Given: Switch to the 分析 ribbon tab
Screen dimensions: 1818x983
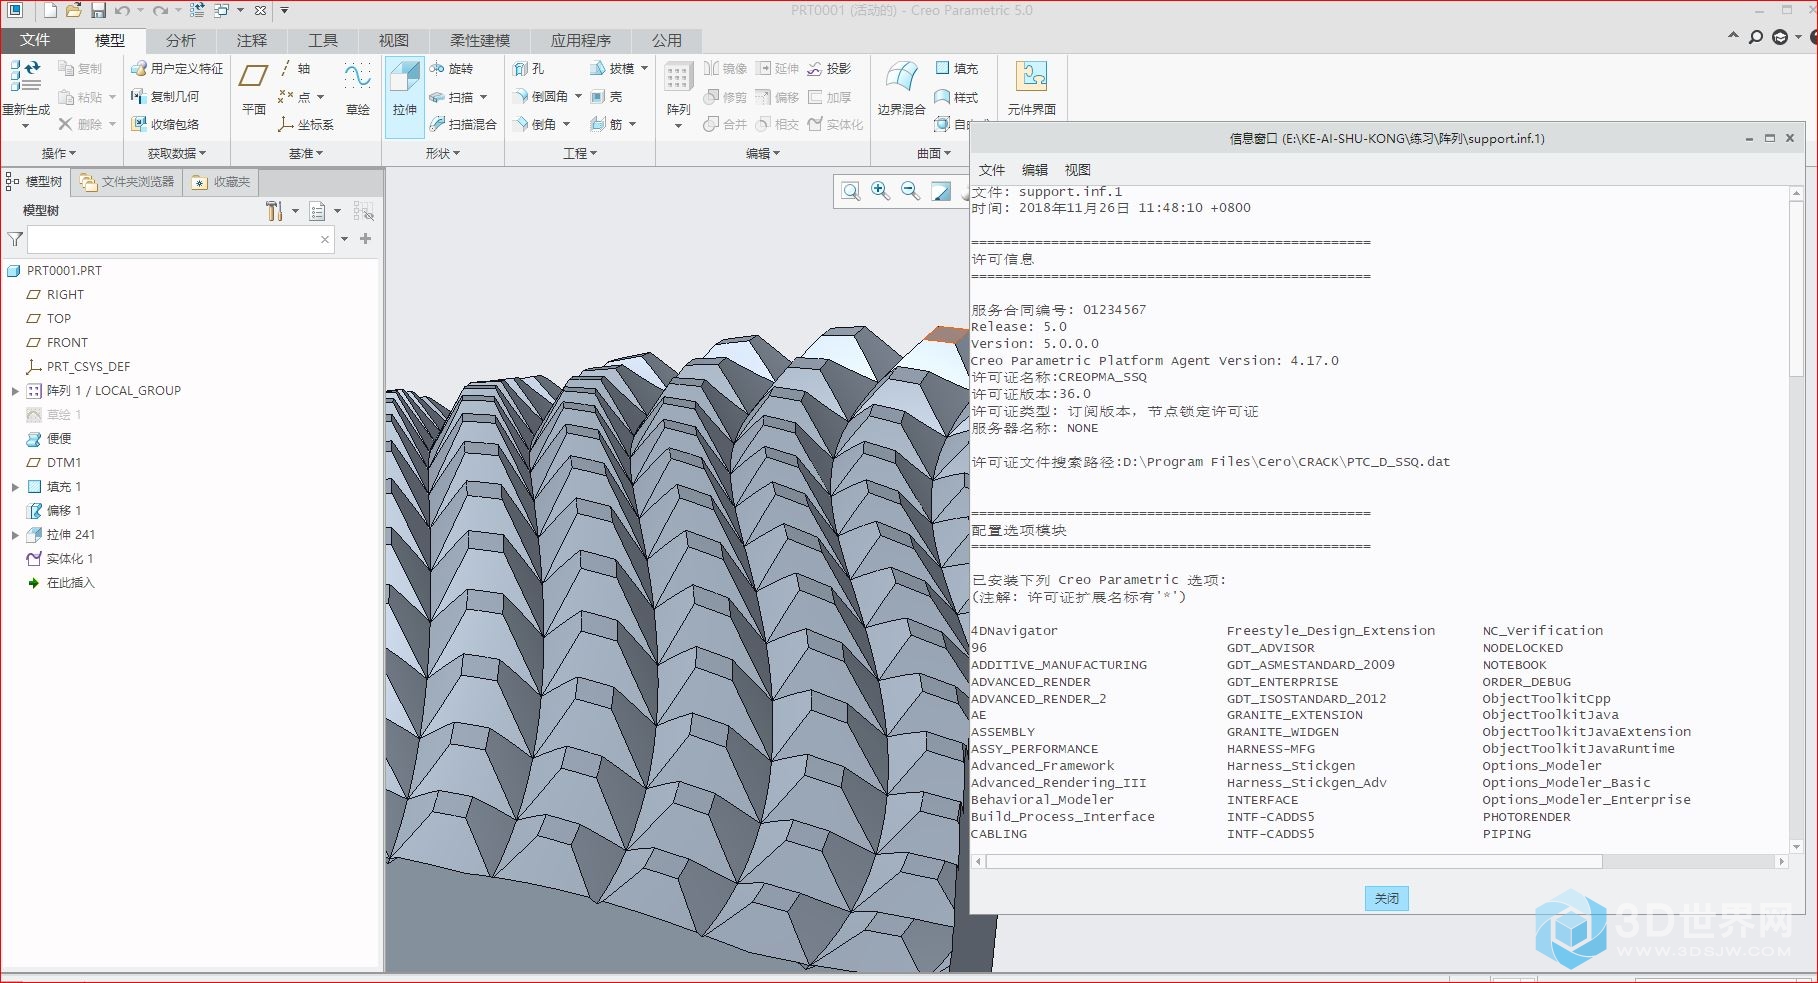Looking at the screenshot, I should [x=181, y=40].
